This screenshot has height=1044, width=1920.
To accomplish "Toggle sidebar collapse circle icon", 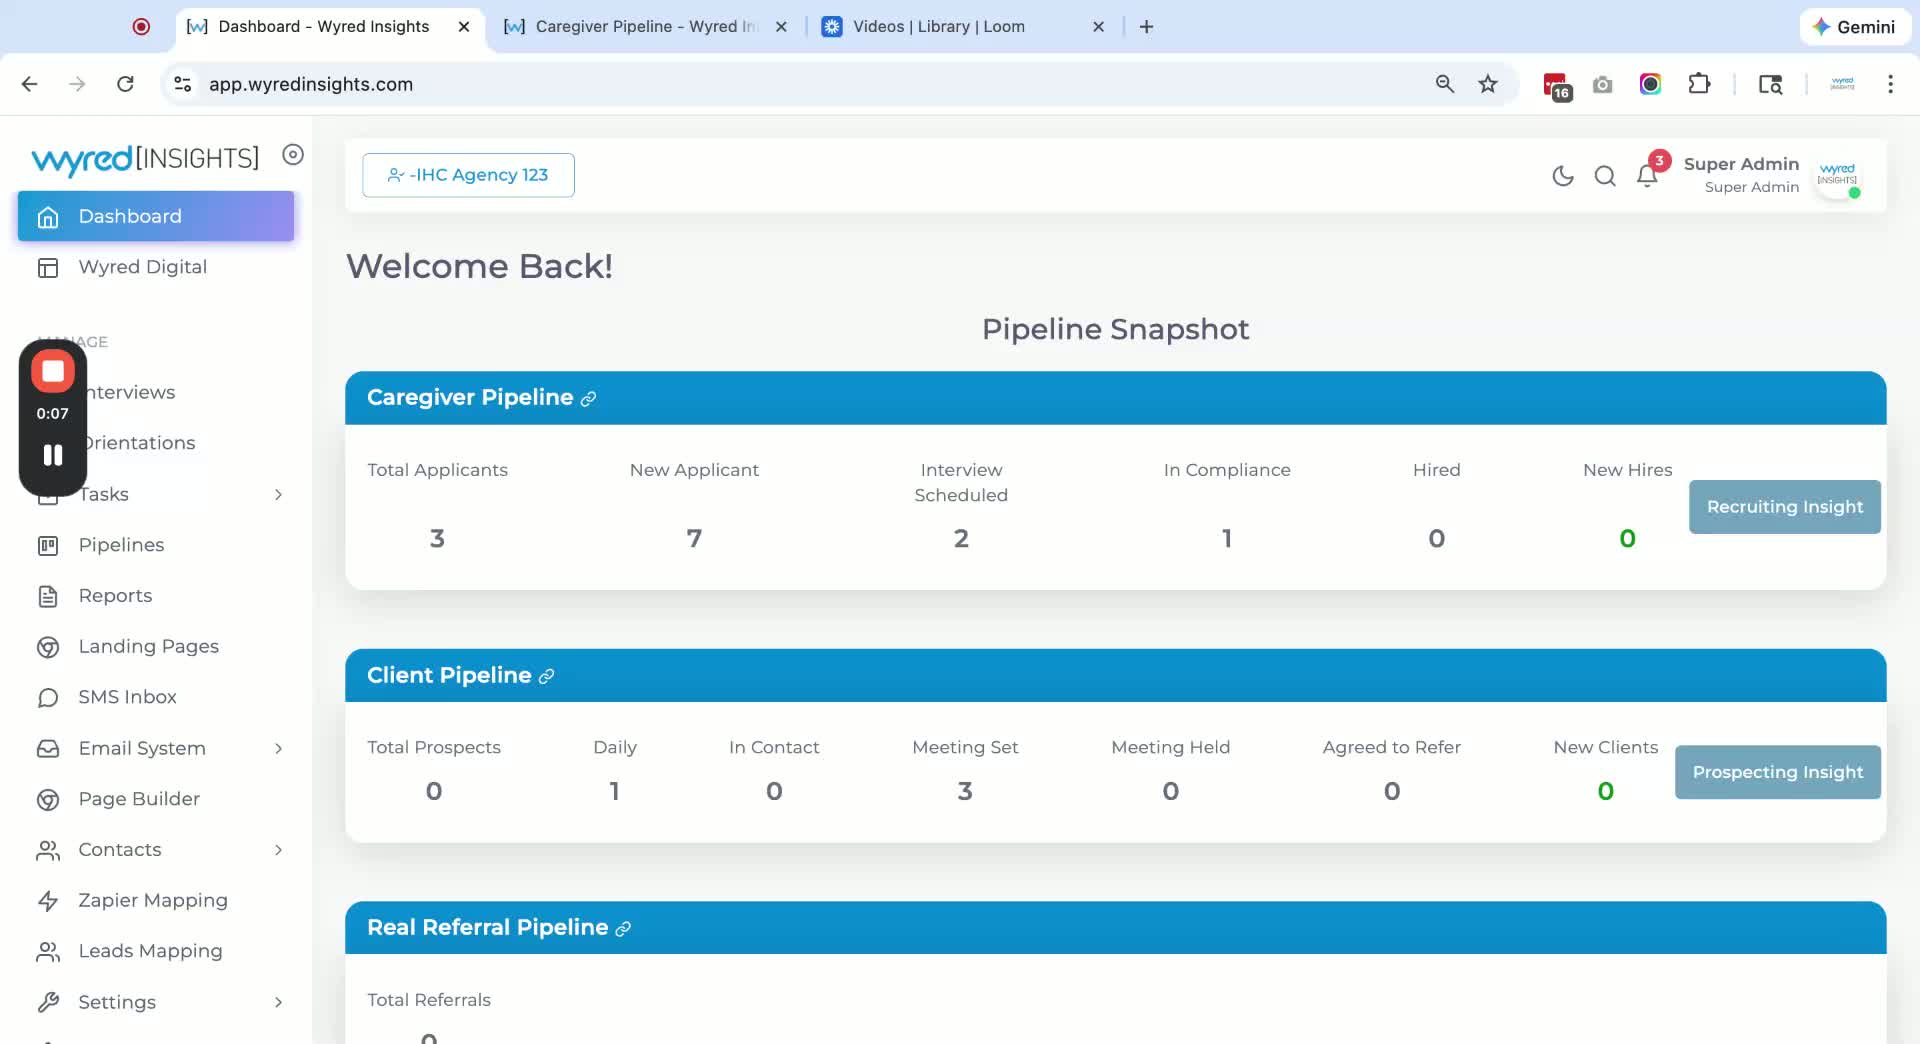I will click(x=293, y=154).
